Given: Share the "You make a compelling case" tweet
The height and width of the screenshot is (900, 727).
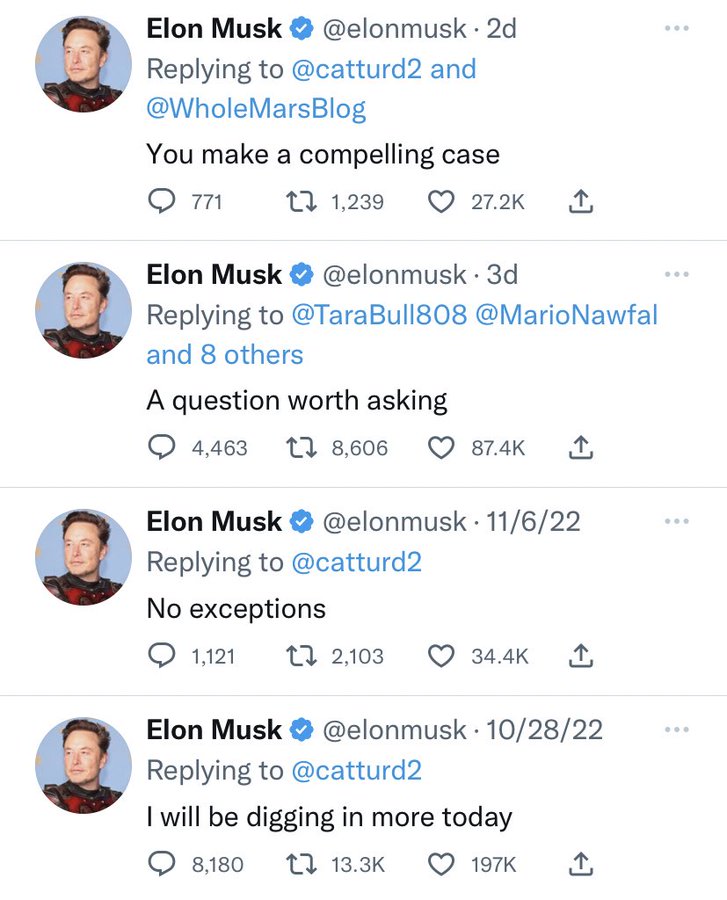Looking at the screenshot, I should 581,202.
